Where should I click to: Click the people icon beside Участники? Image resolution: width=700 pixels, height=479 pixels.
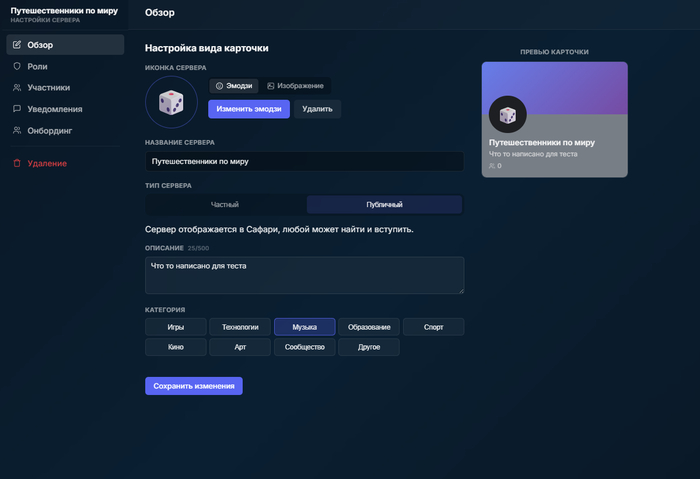click(x=17, y=87)
